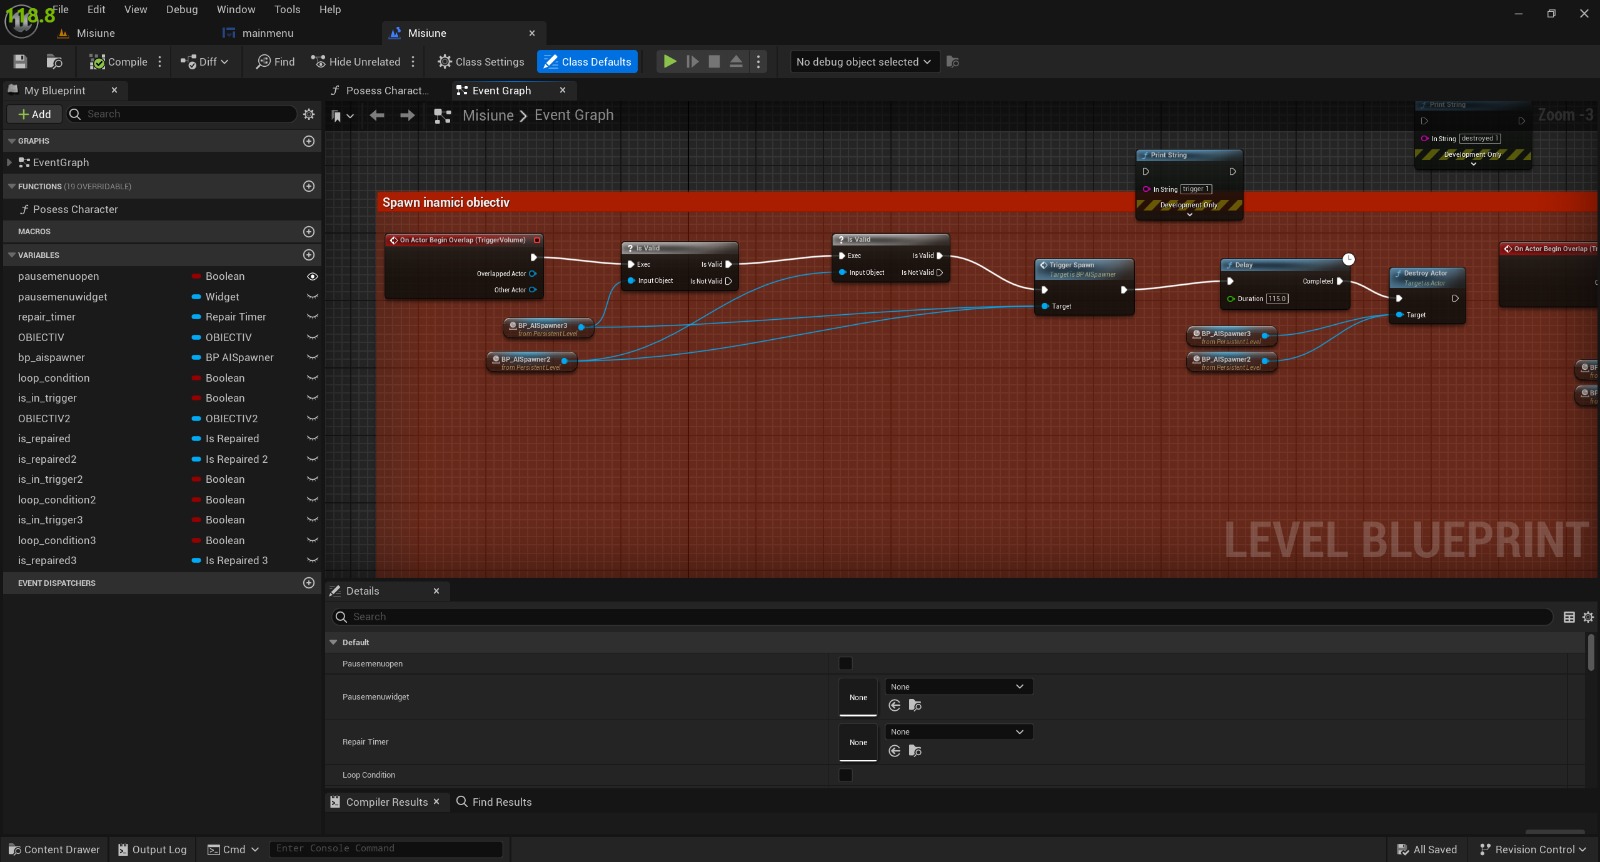Open the Pausemenuwidget None dropdown
This screenshot has height=862, width=1600.
pos(958,687)
